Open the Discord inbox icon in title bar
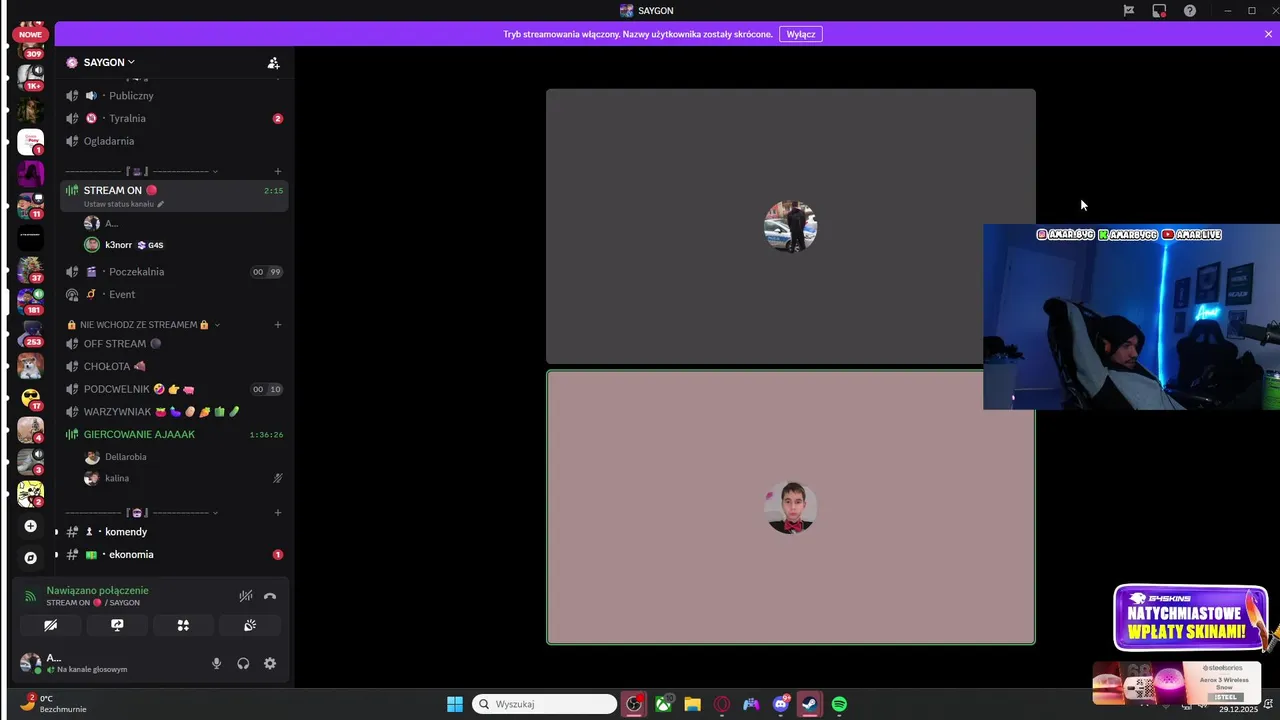Screen dimensions: 1280x720 [1159, 10]
